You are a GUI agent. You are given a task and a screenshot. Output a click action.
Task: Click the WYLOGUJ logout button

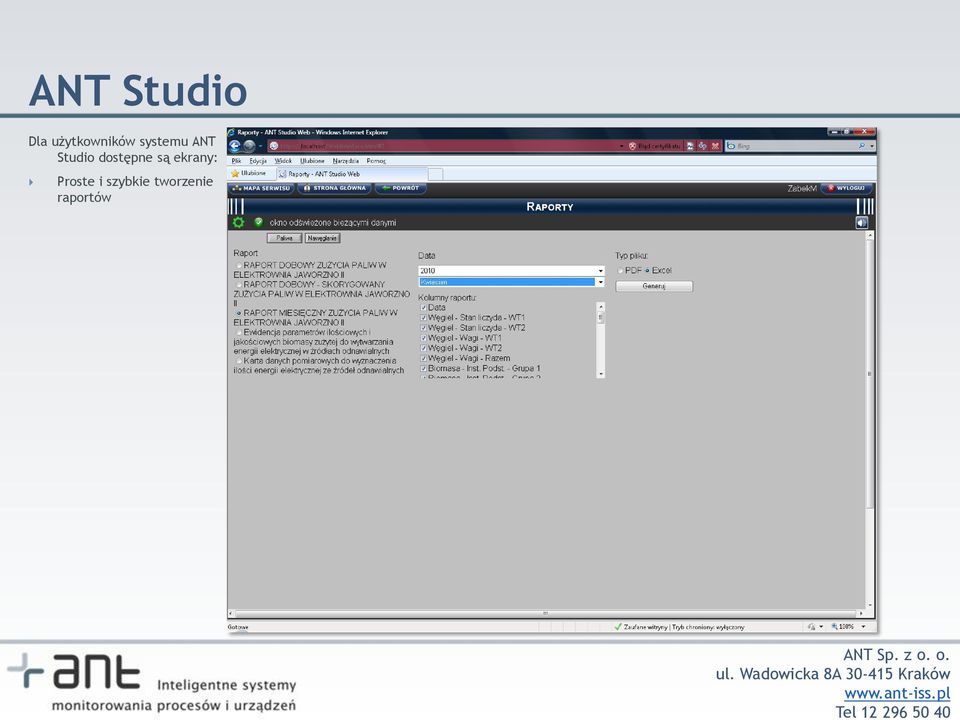point(847,189)
